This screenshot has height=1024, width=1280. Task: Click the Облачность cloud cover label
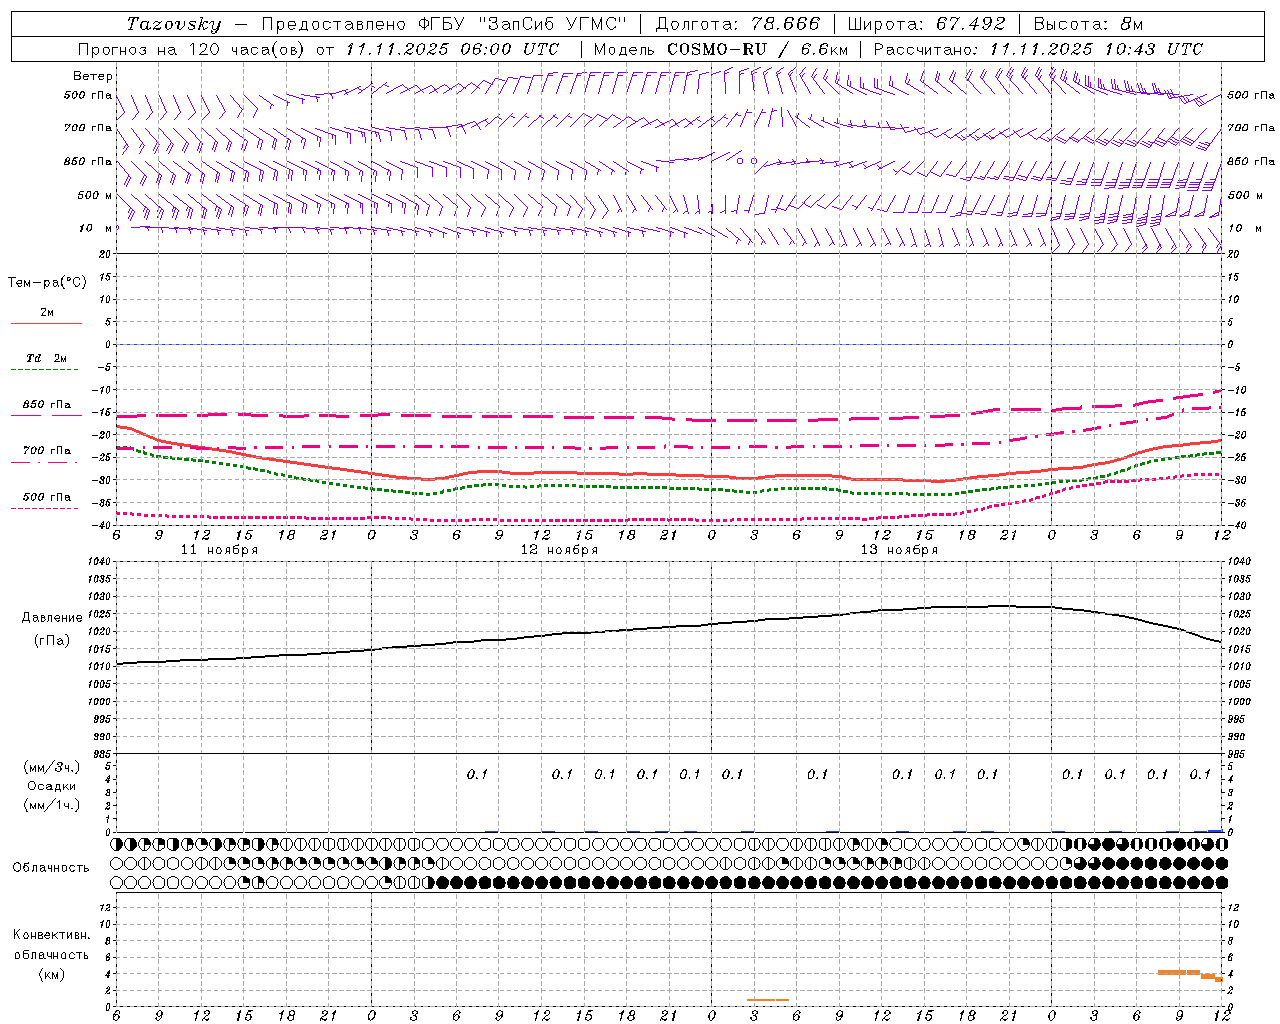click(x=51, y=867)
